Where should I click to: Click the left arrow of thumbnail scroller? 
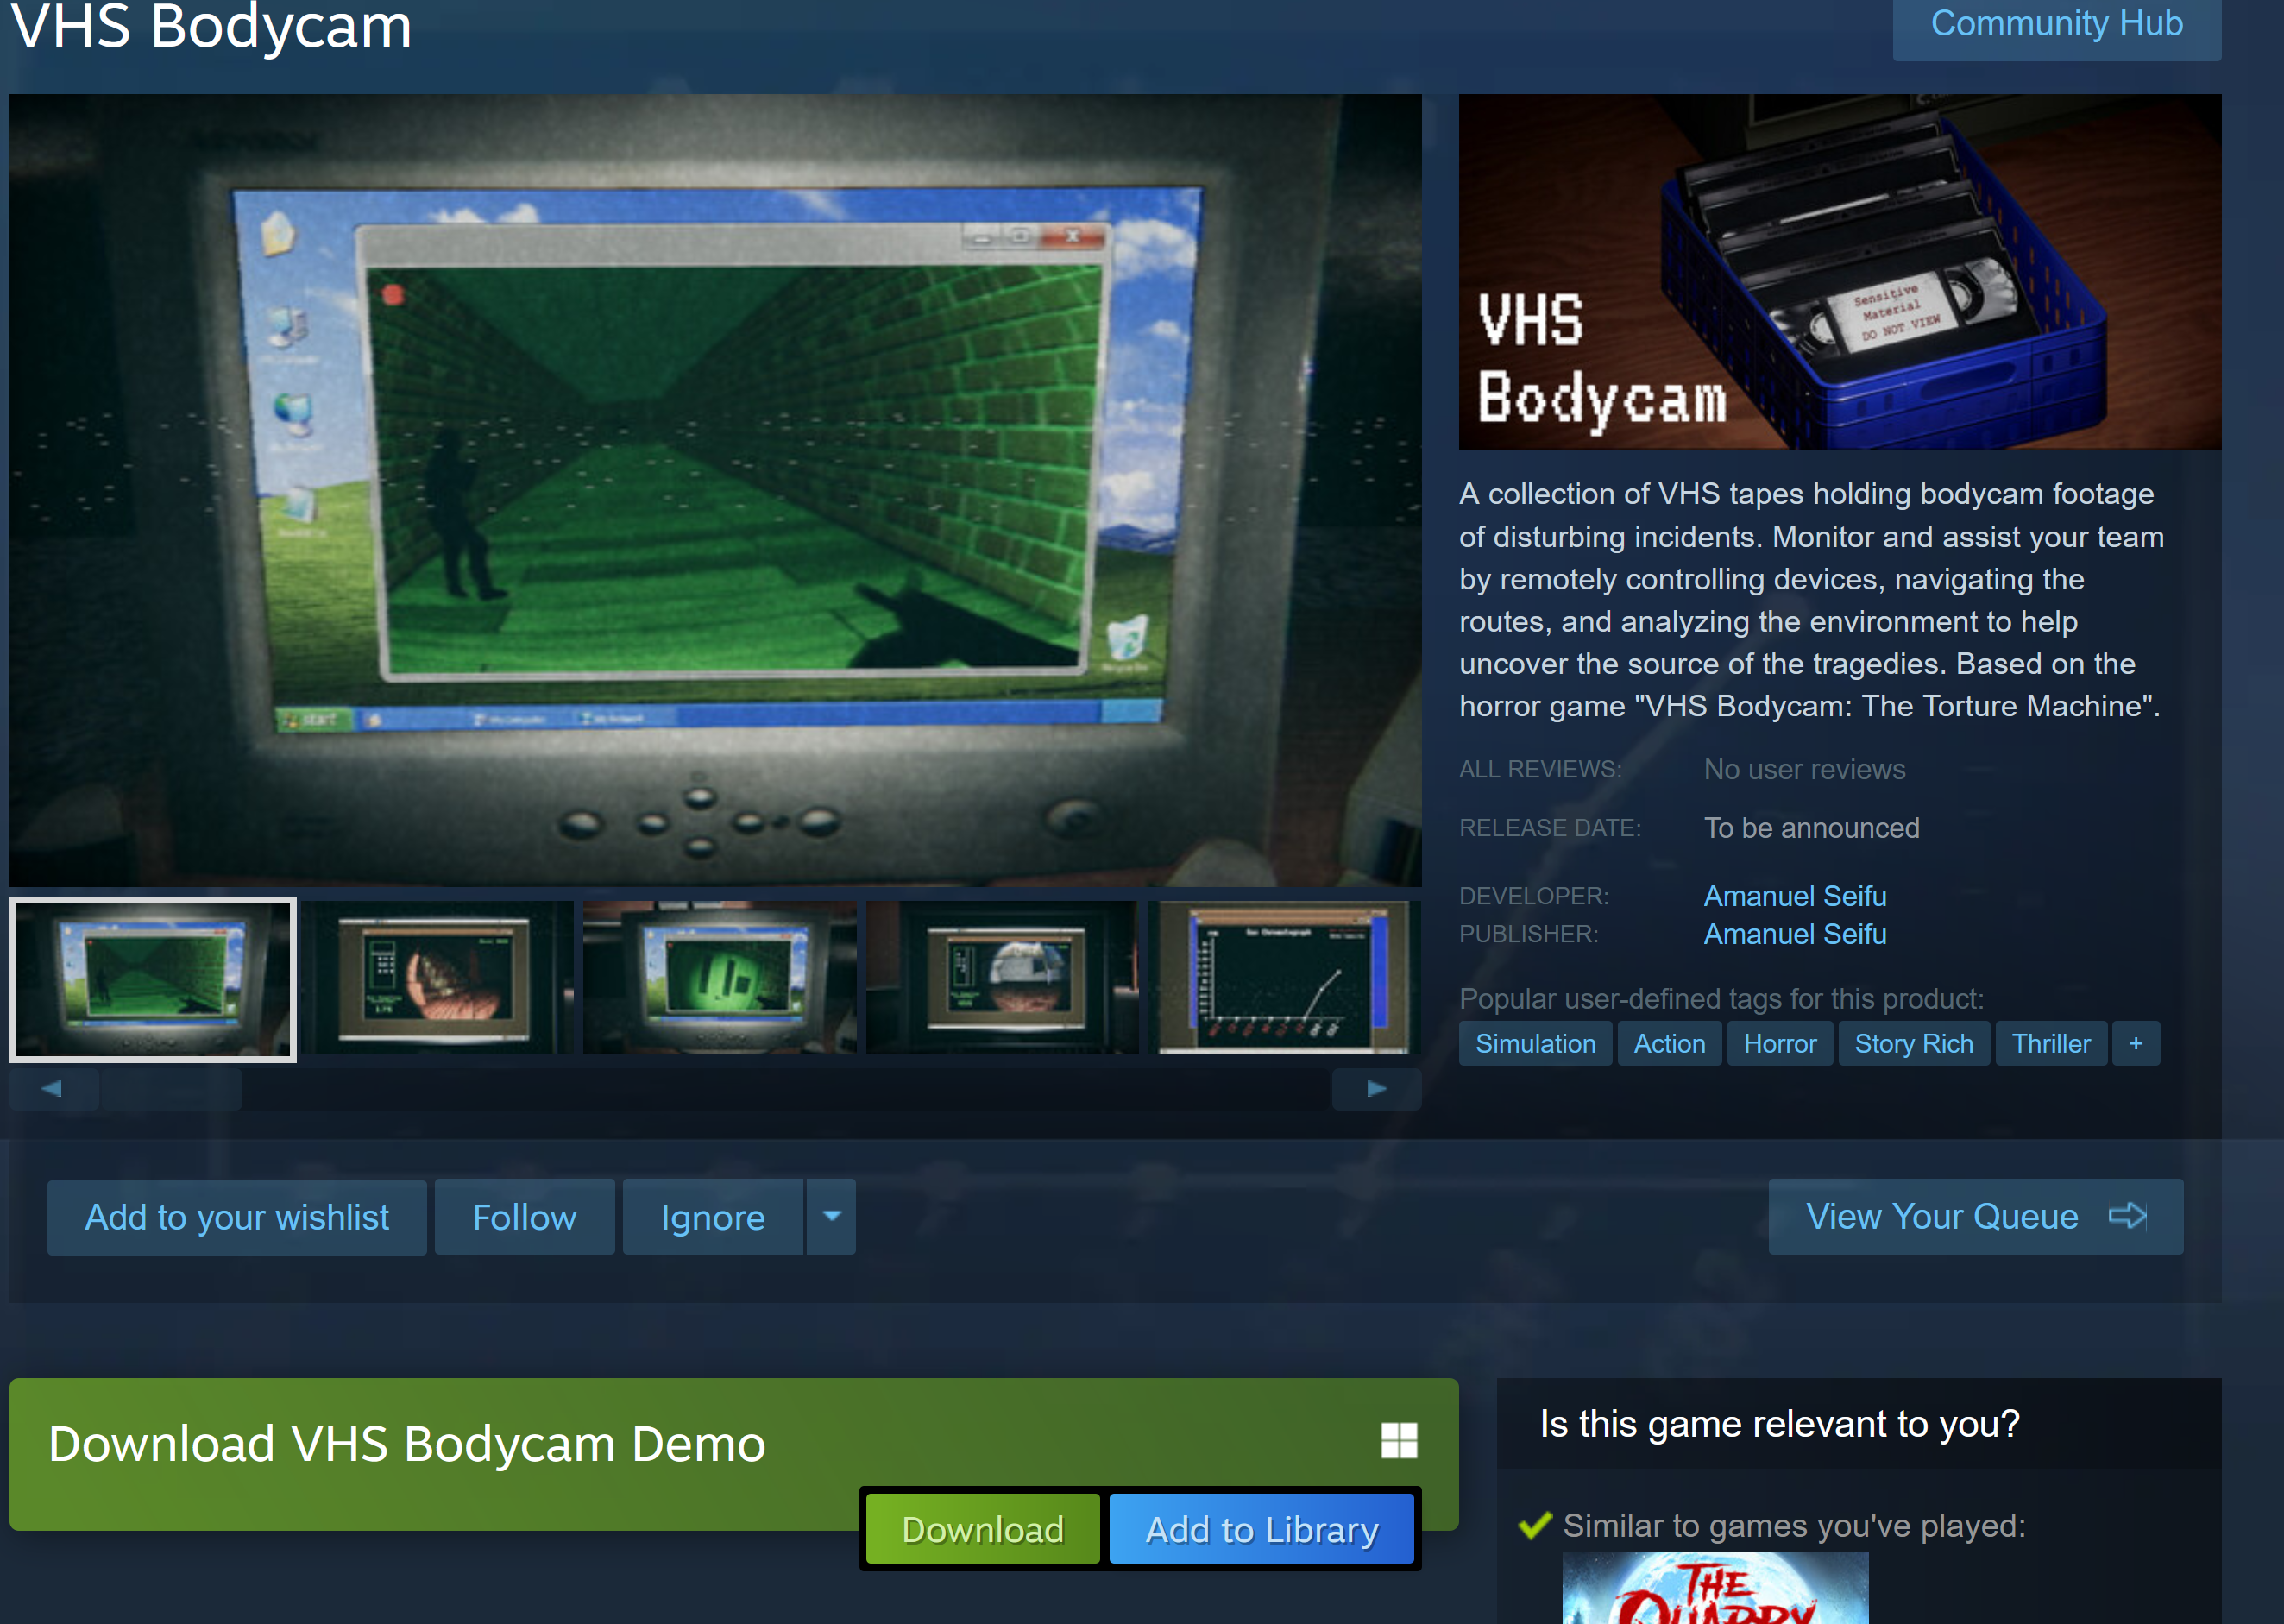coord(53,1089)
